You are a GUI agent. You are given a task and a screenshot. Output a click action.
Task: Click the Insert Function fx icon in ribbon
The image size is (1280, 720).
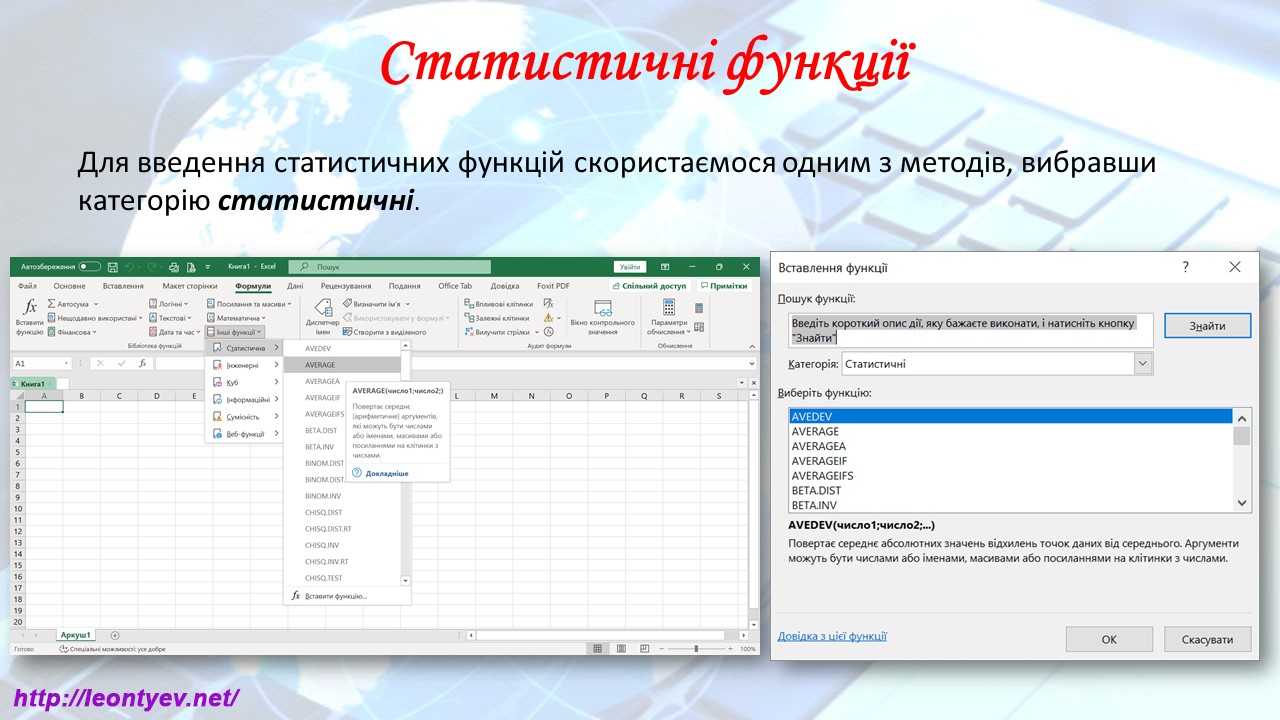[30, 309]
